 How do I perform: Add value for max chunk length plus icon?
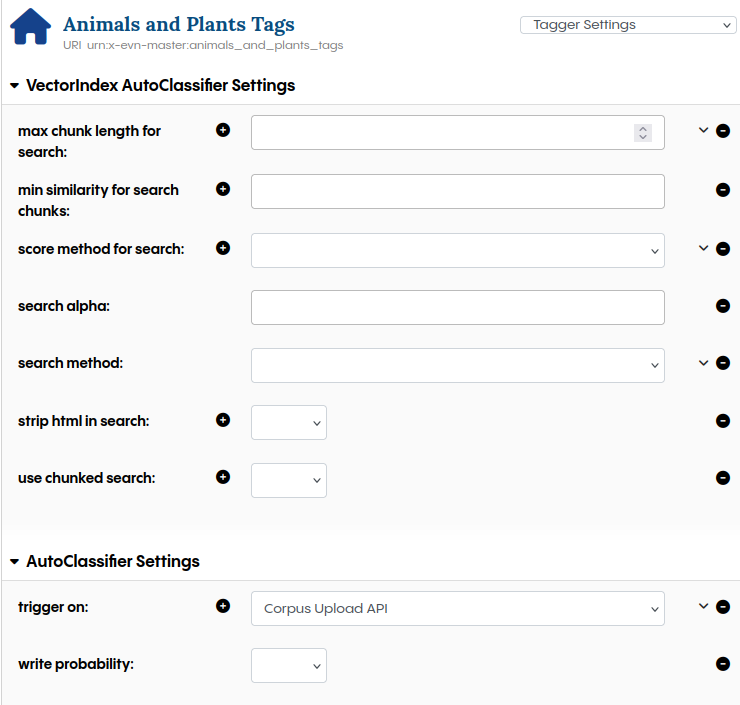223,130
